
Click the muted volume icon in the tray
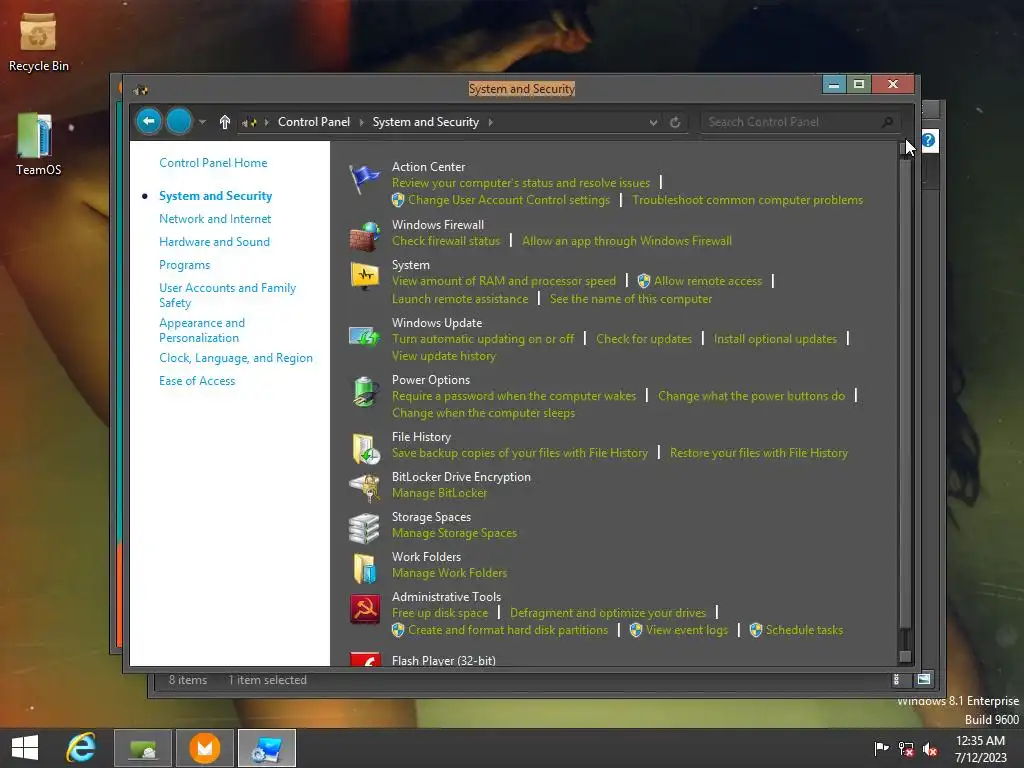930,749
